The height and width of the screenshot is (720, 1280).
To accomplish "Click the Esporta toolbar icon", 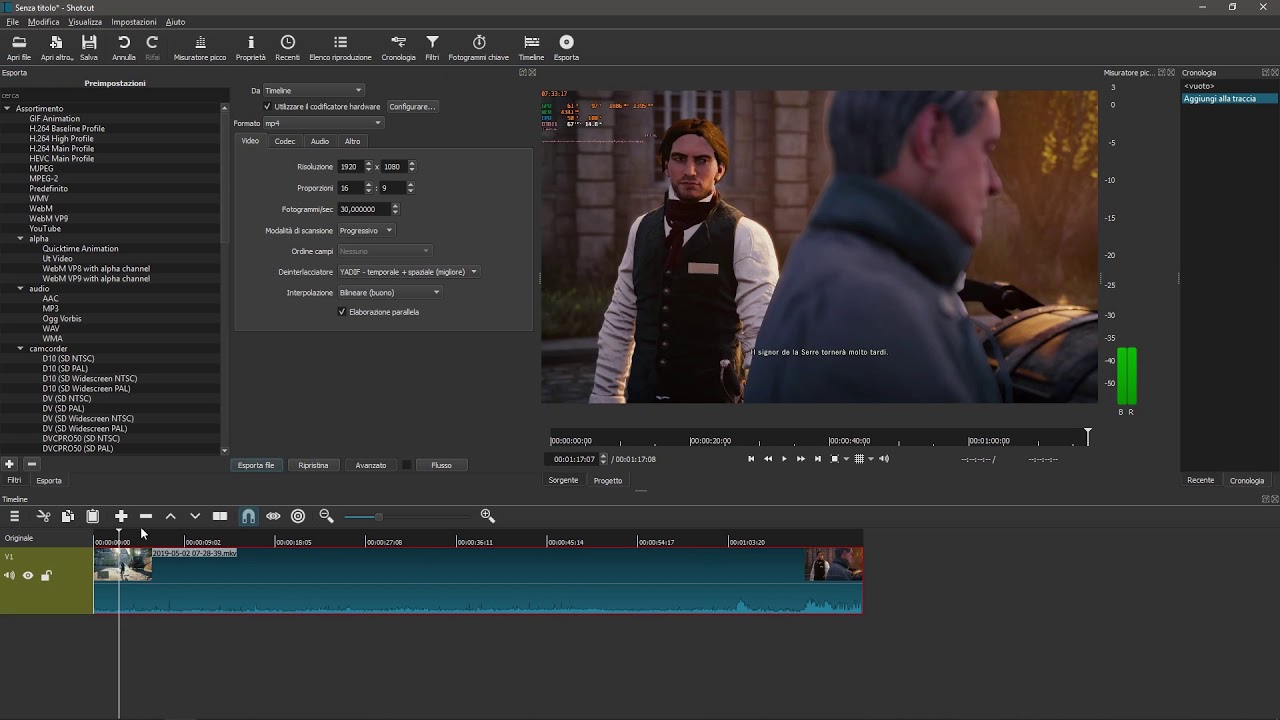I will pos(567,42).
